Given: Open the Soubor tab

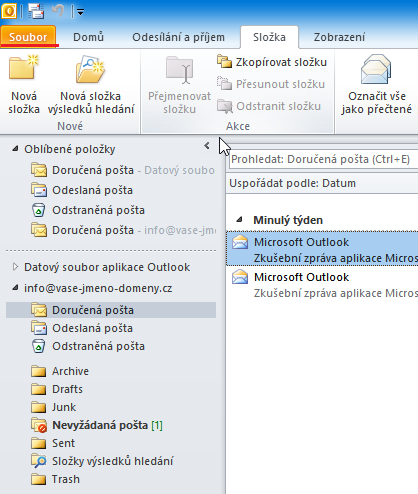Looking at the screenshot, I should point(28,37).
